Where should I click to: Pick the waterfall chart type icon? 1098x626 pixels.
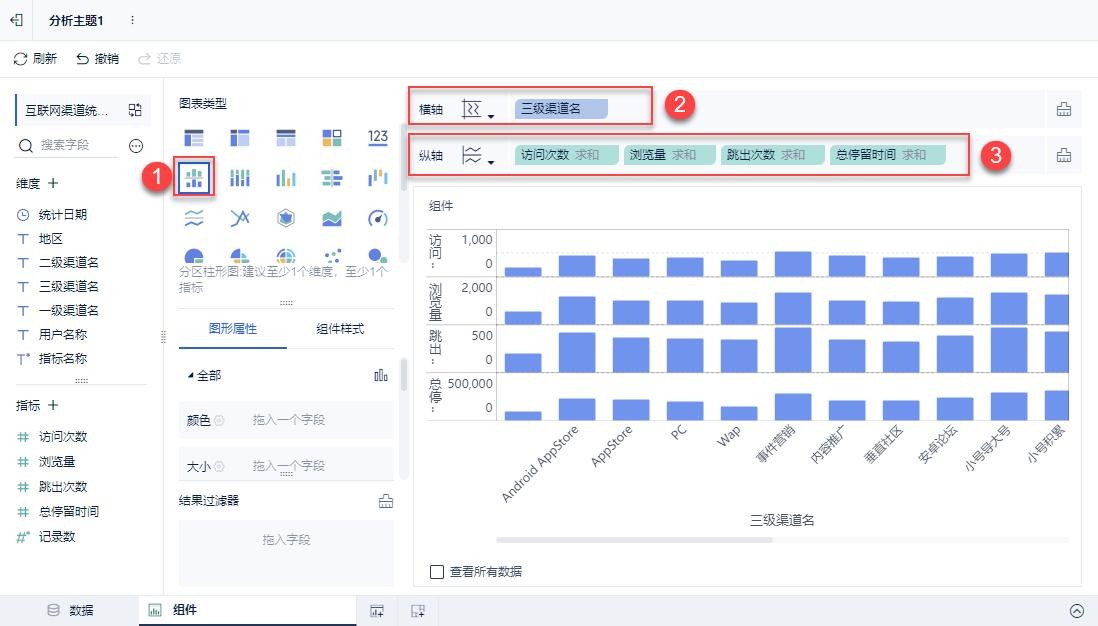point(377,178)
